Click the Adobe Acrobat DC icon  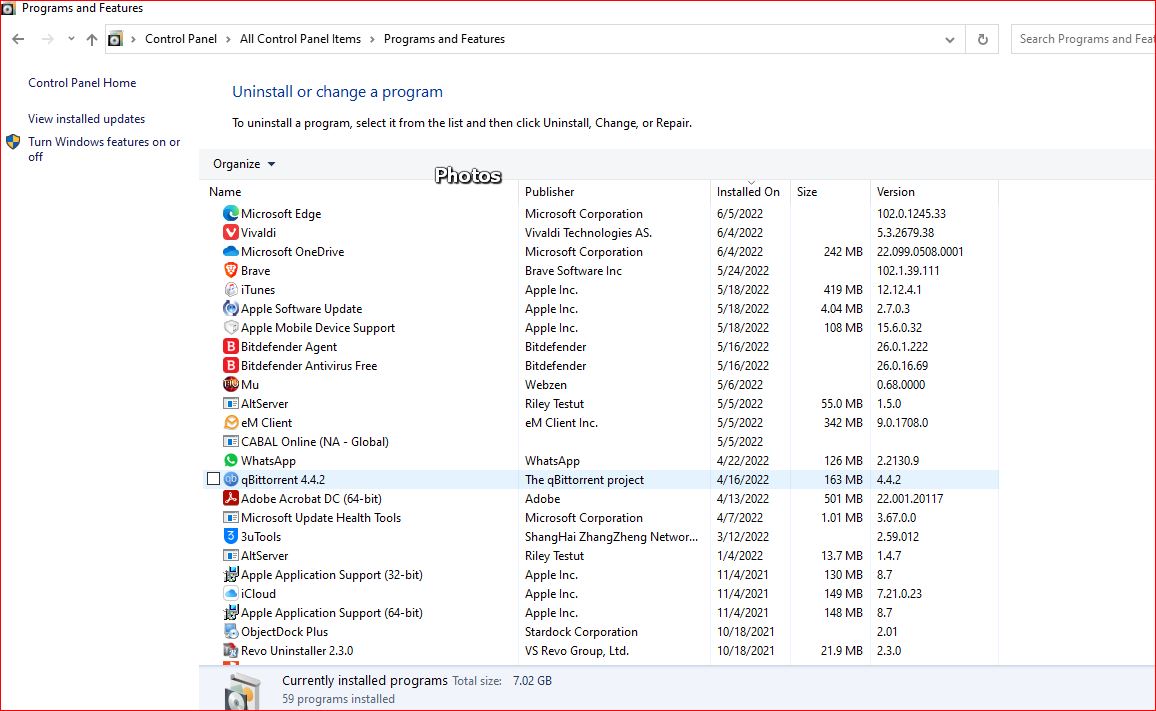[x=231, y=499]
